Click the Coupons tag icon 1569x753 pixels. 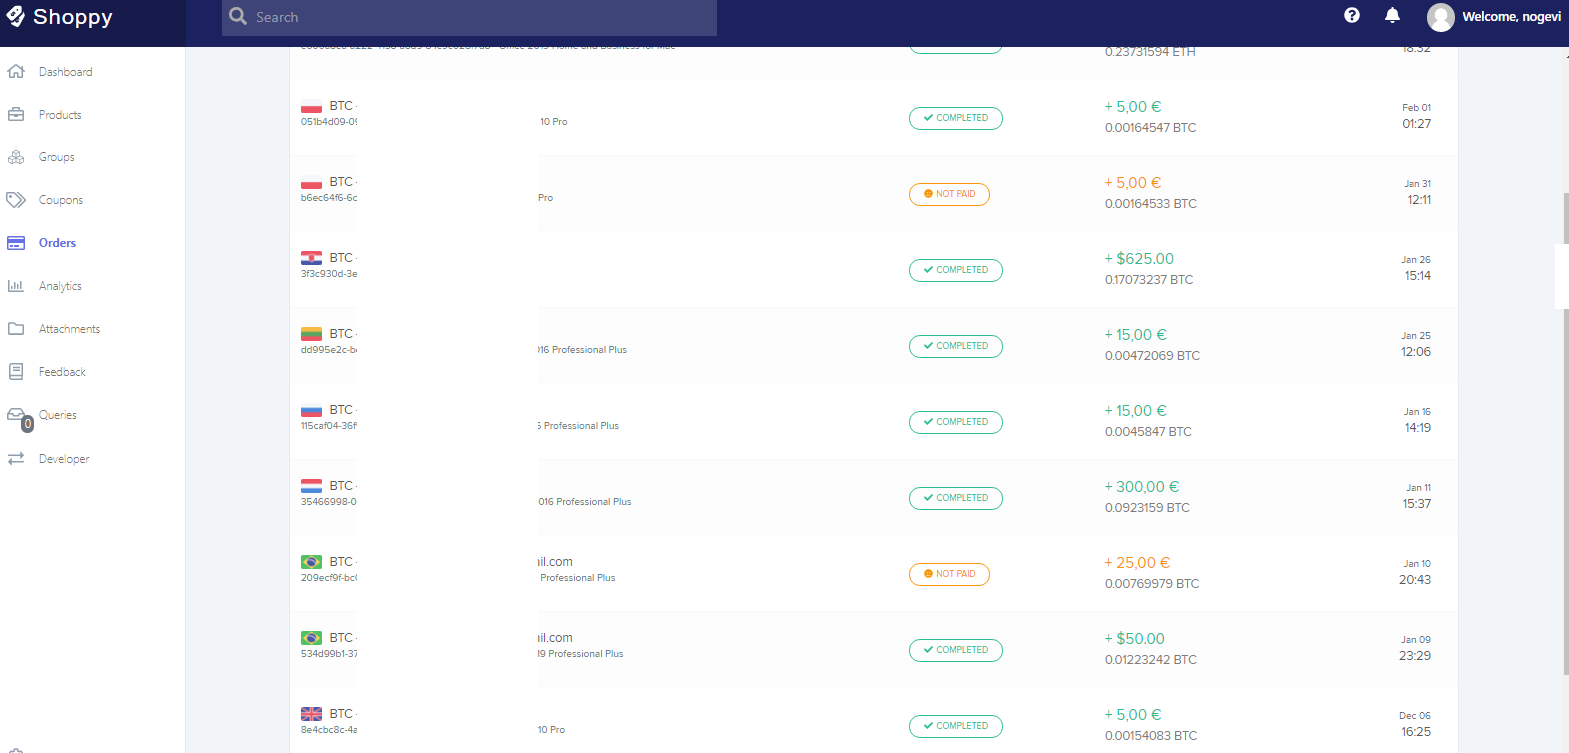point(16,200)
